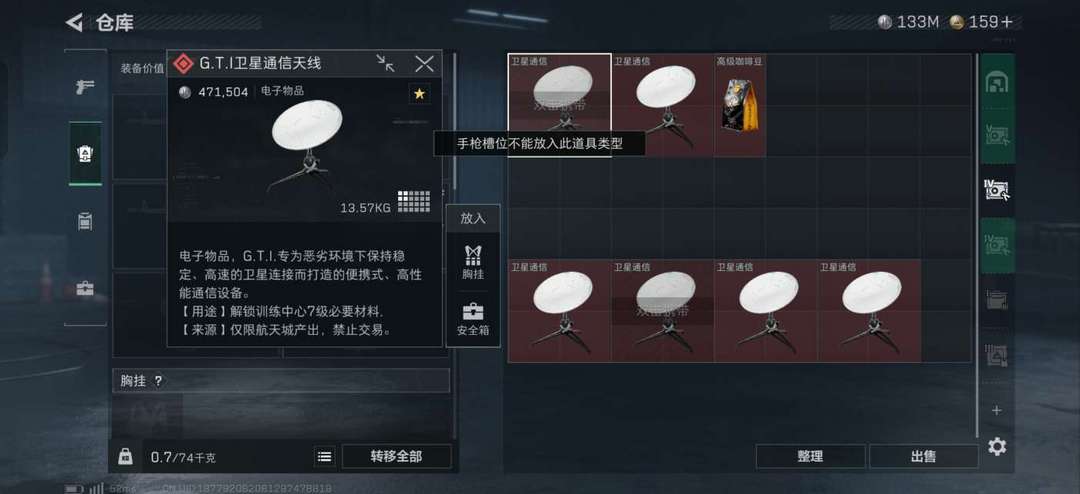Select the pistol category in left sidebar

click(85, 87)
